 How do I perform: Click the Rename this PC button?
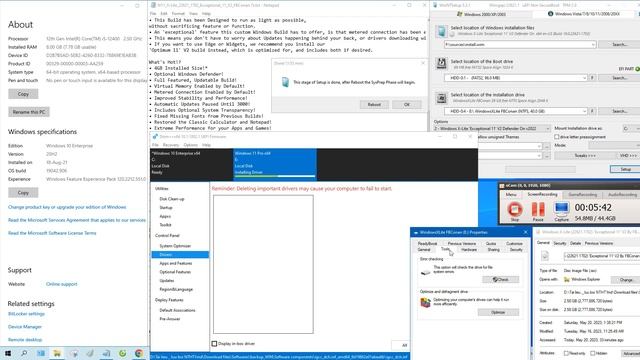tap(29, 112)
